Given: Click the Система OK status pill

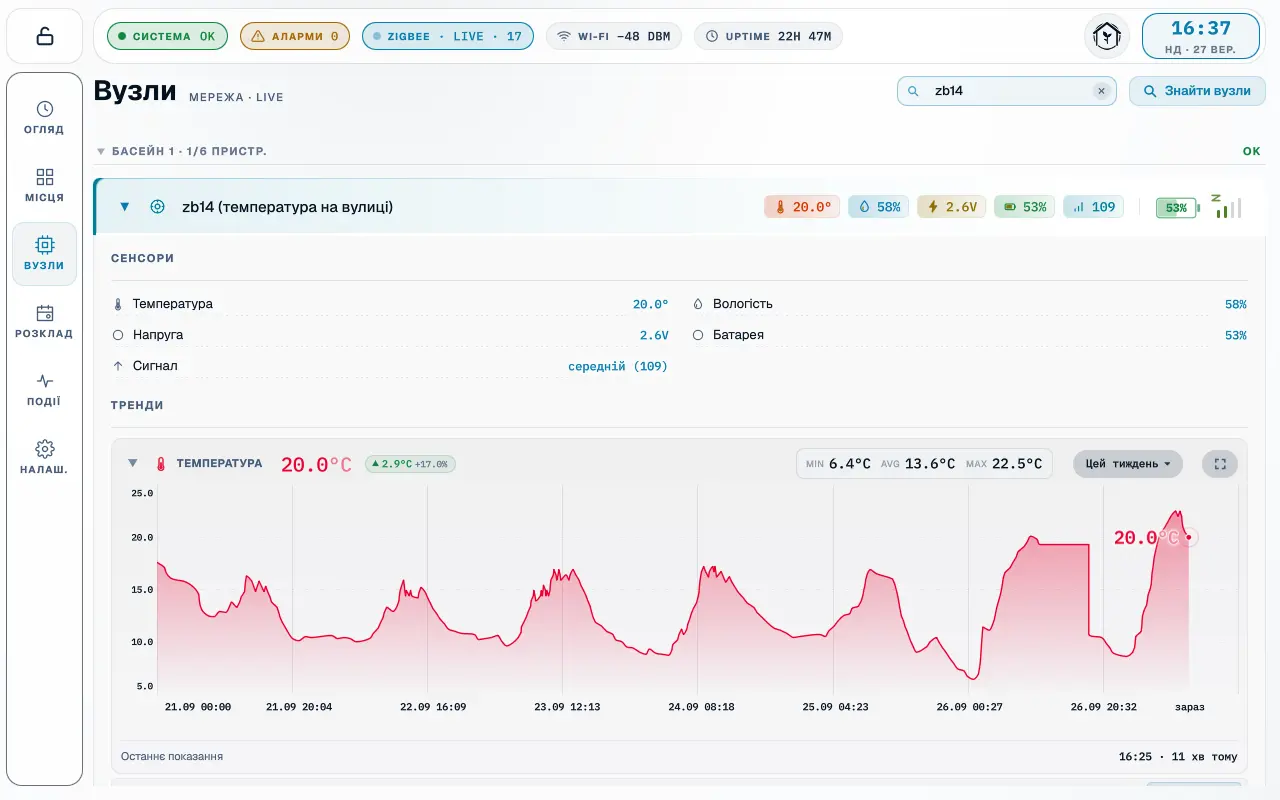Looking at the screenshot, I should (x=167, y=36).
